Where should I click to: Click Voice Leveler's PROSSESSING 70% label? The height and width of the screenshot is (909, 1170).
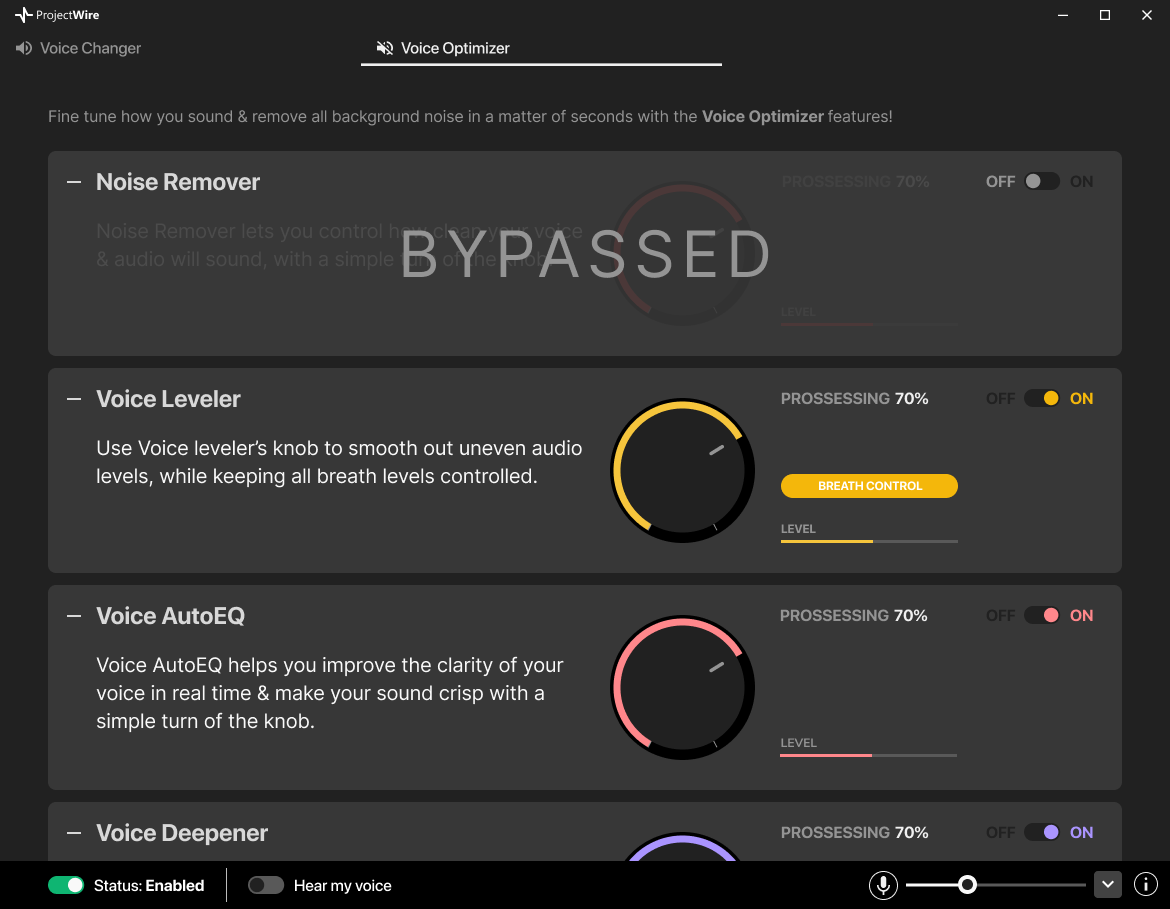[x=854, y=399]
